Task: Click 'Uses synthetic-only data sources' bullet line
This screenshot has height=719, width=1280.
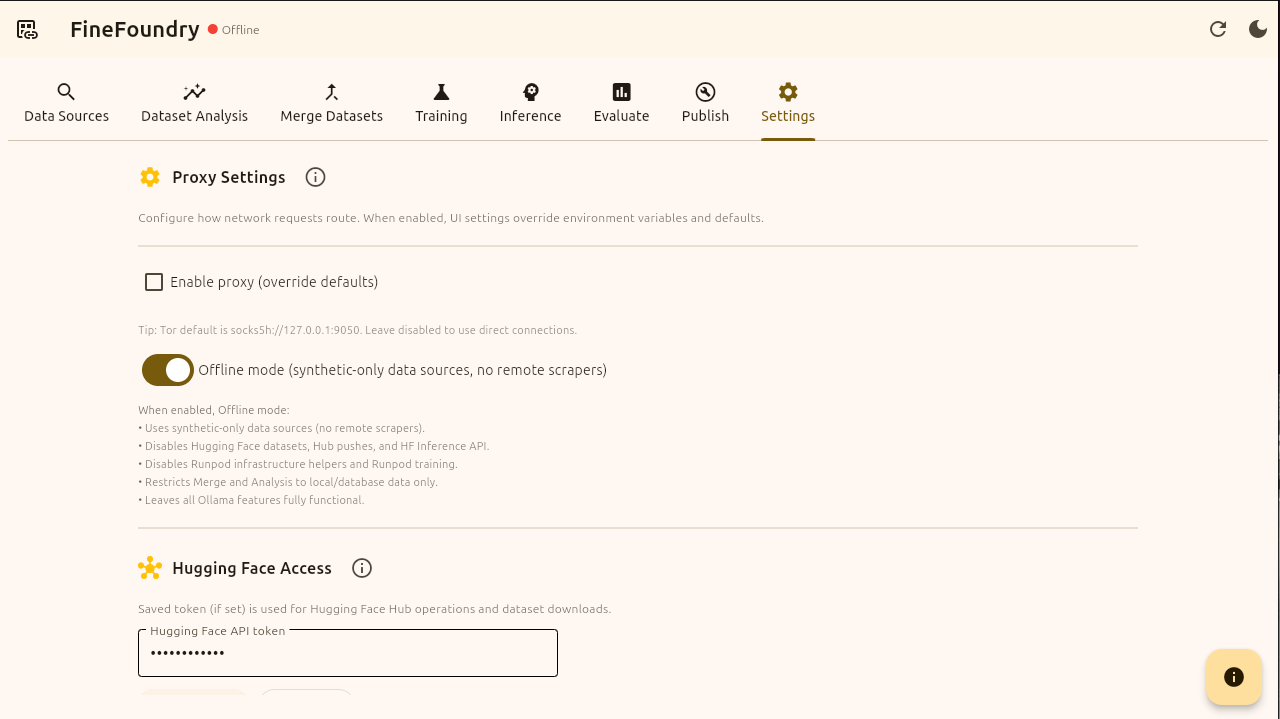Action: click(x=281, y=428)
